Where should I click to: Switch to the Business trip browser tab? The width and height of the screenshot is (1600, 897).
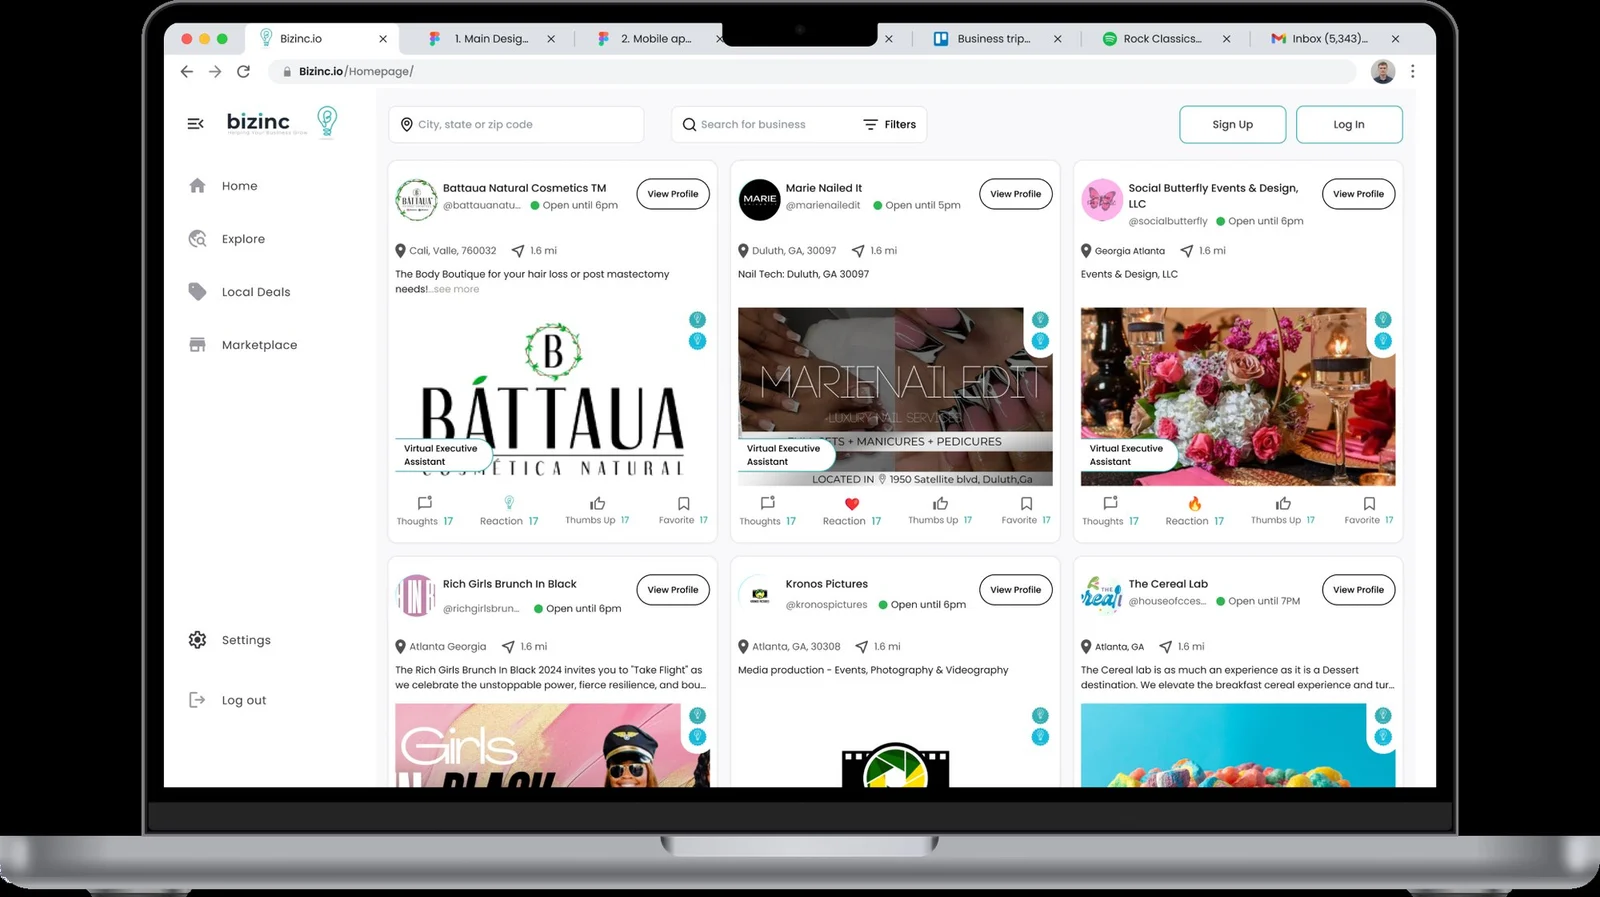(997, 39)
